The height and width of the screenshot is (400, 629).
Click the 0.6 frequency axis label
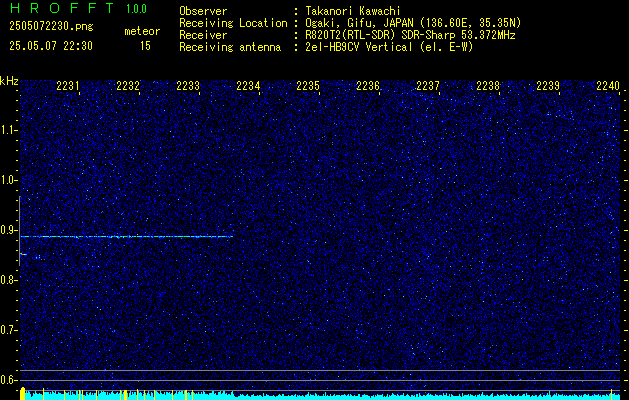(x=9, y=380)
